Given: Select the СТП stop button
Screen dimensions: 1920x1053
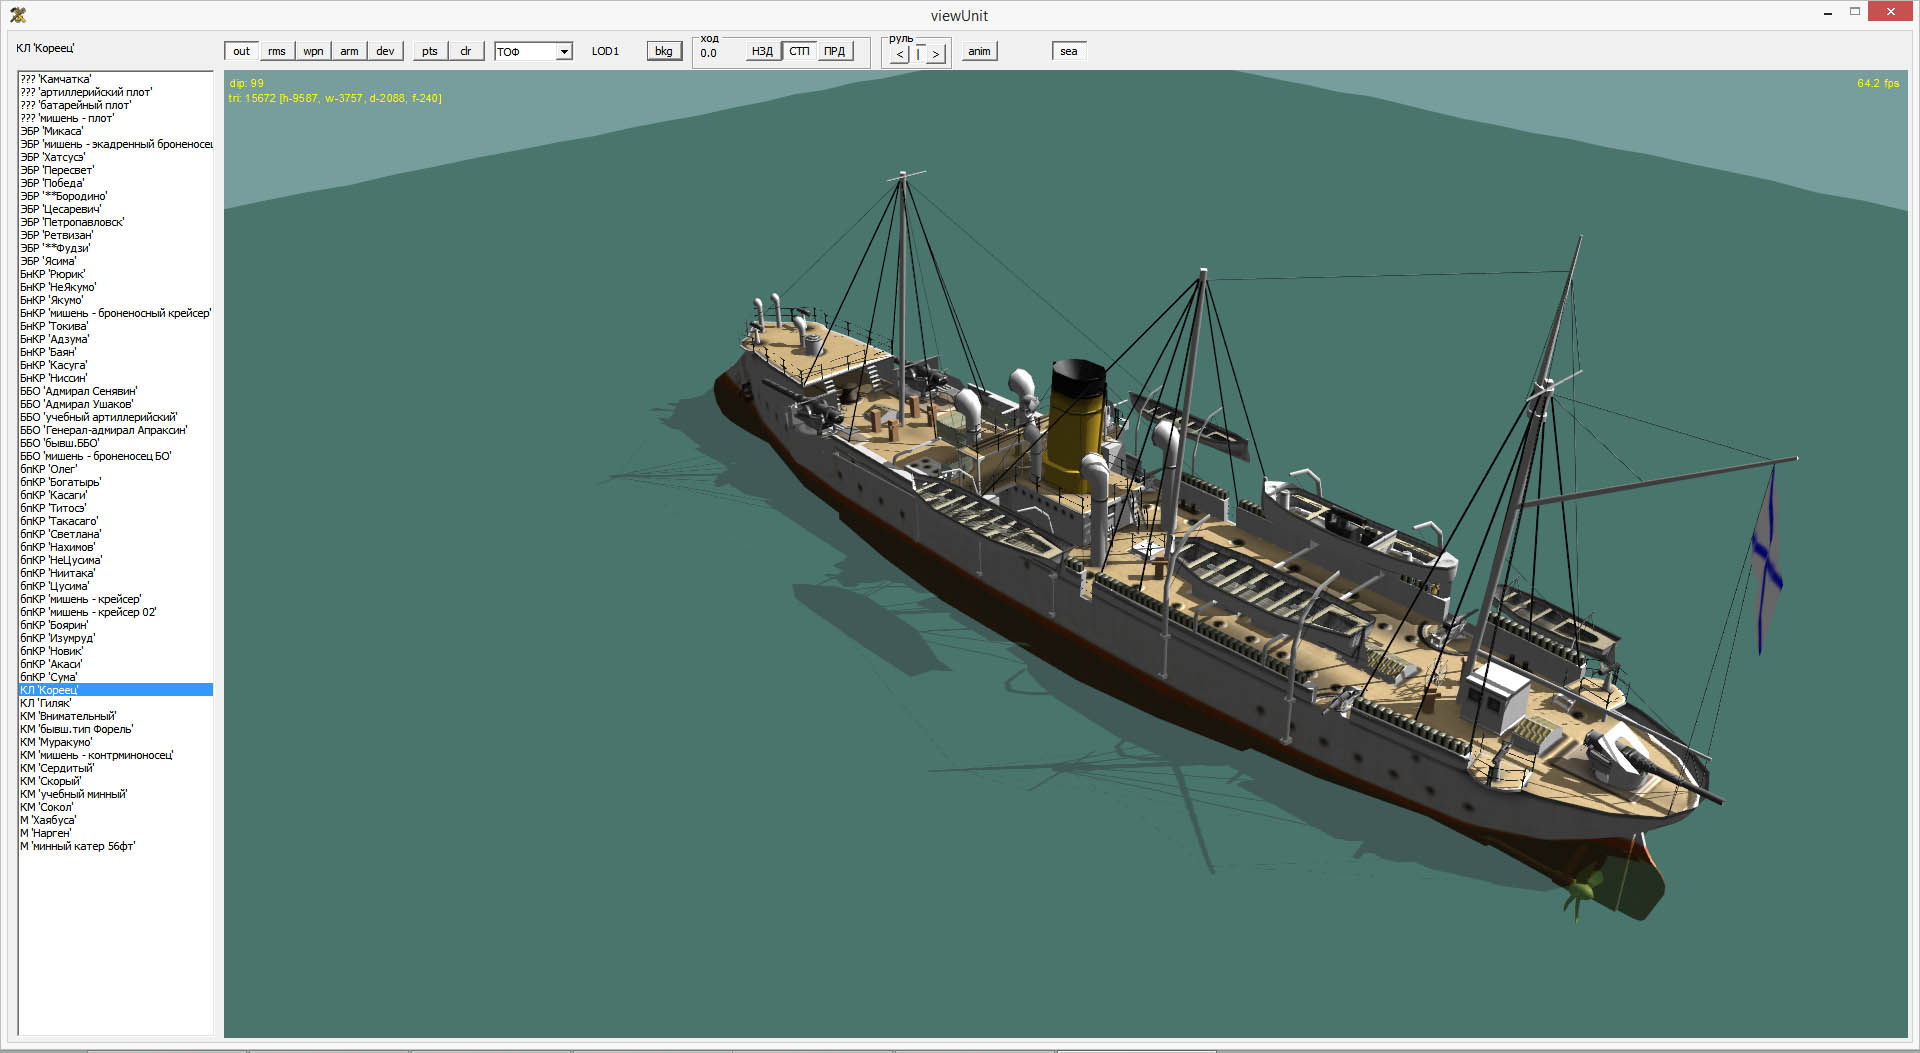Looking at the screenshot, I should tap(799, 51).
